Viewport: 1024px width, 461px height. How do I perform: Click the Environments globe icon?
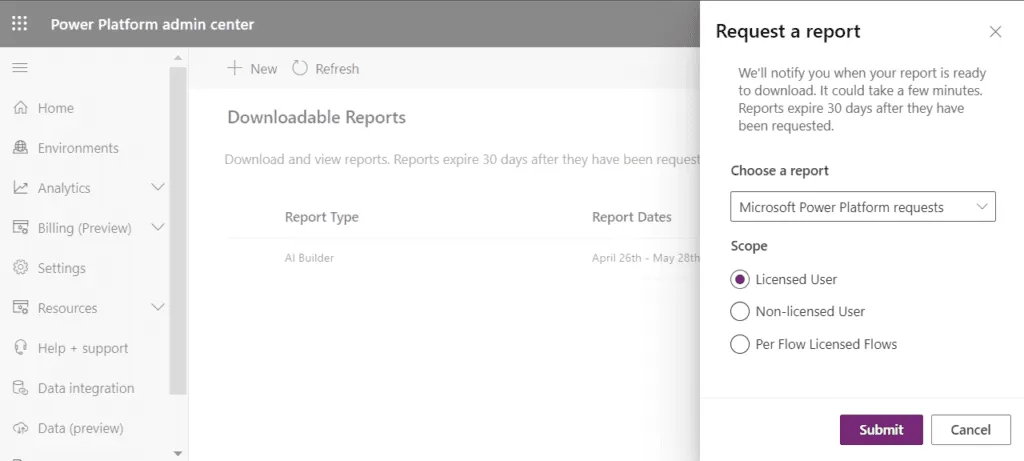tap(20, 148)
